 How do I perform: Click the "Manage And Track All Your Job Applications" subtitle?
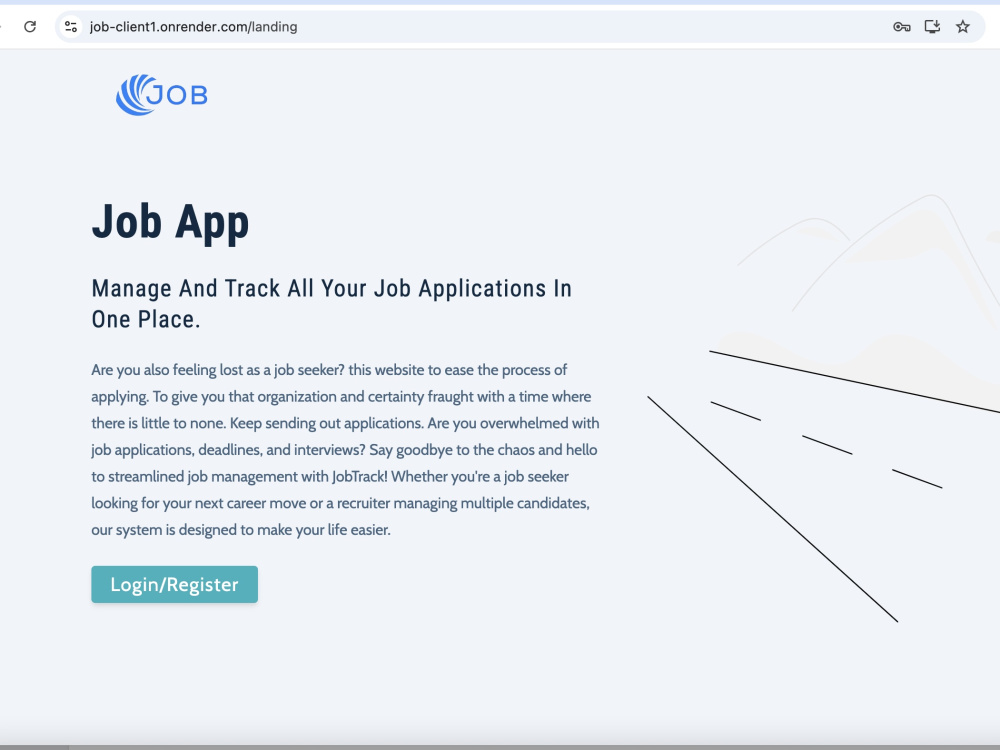click(332, 304)
